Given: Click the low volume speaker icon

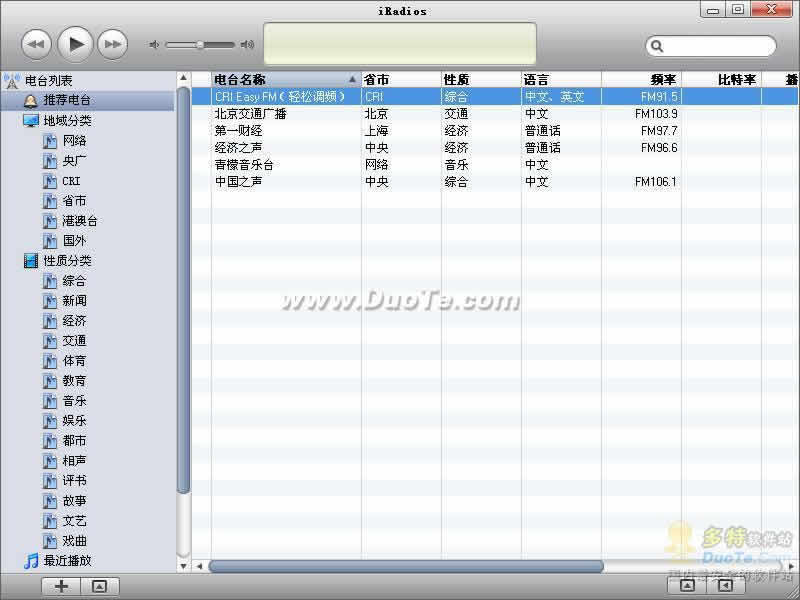Looking at the screenshot, I should click(154, 45).
